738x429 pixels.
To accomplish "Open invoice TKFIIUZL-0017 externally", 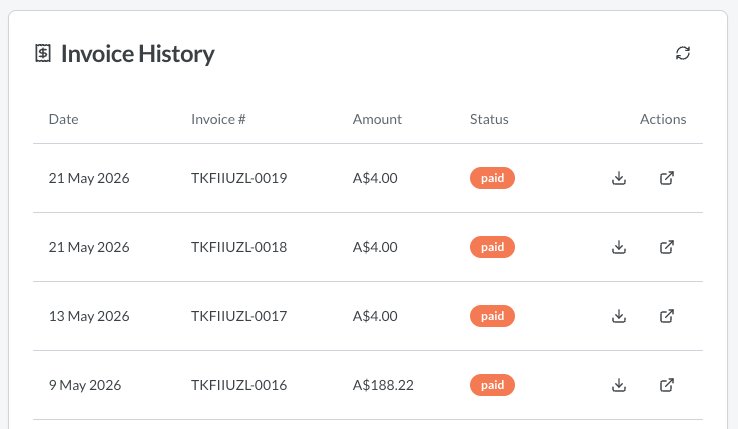I will [x=666, y=316].
